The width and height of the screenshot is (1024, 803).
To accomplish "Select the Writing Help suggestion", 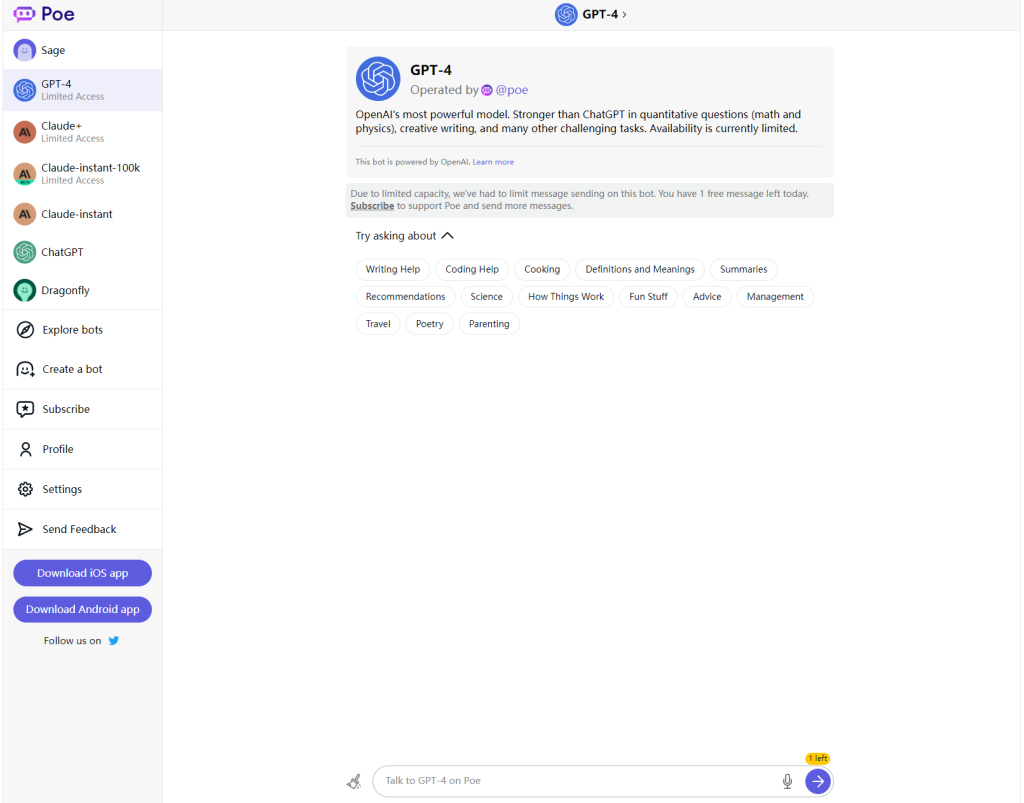I will tap(392, 269).
